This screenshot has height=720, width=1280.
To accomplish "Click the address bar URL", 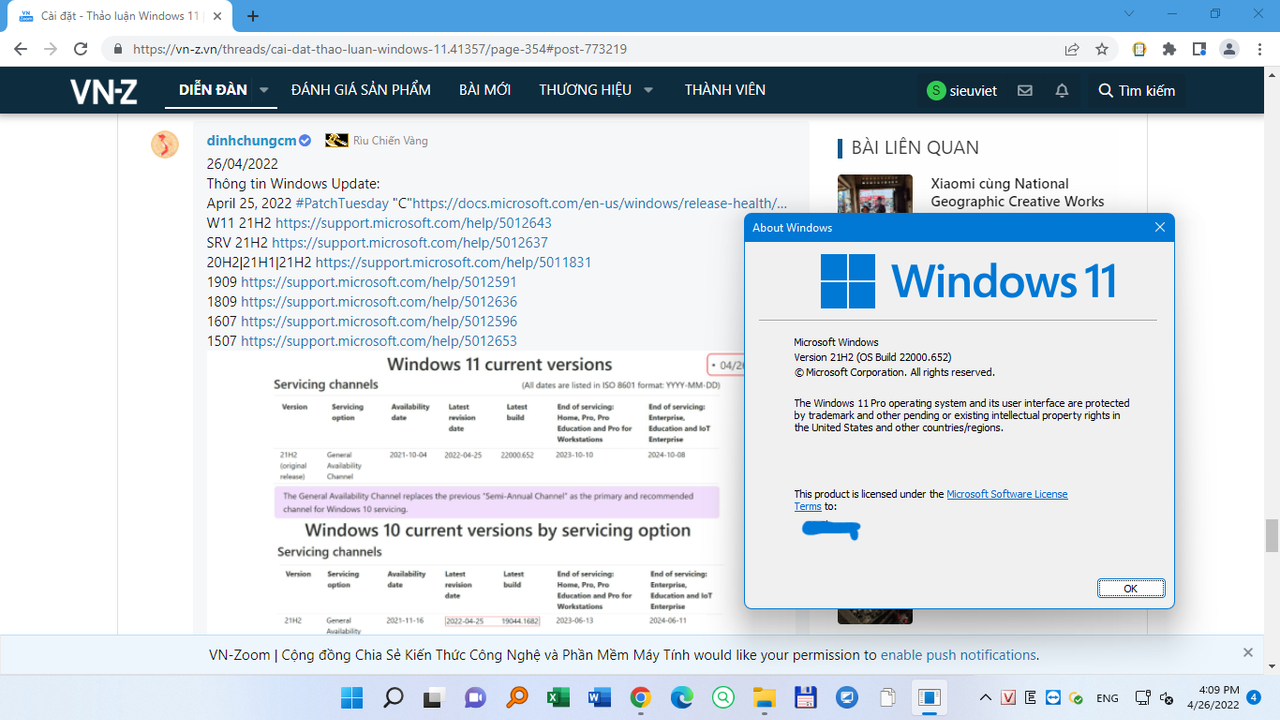I will click(x=380, y=49).
